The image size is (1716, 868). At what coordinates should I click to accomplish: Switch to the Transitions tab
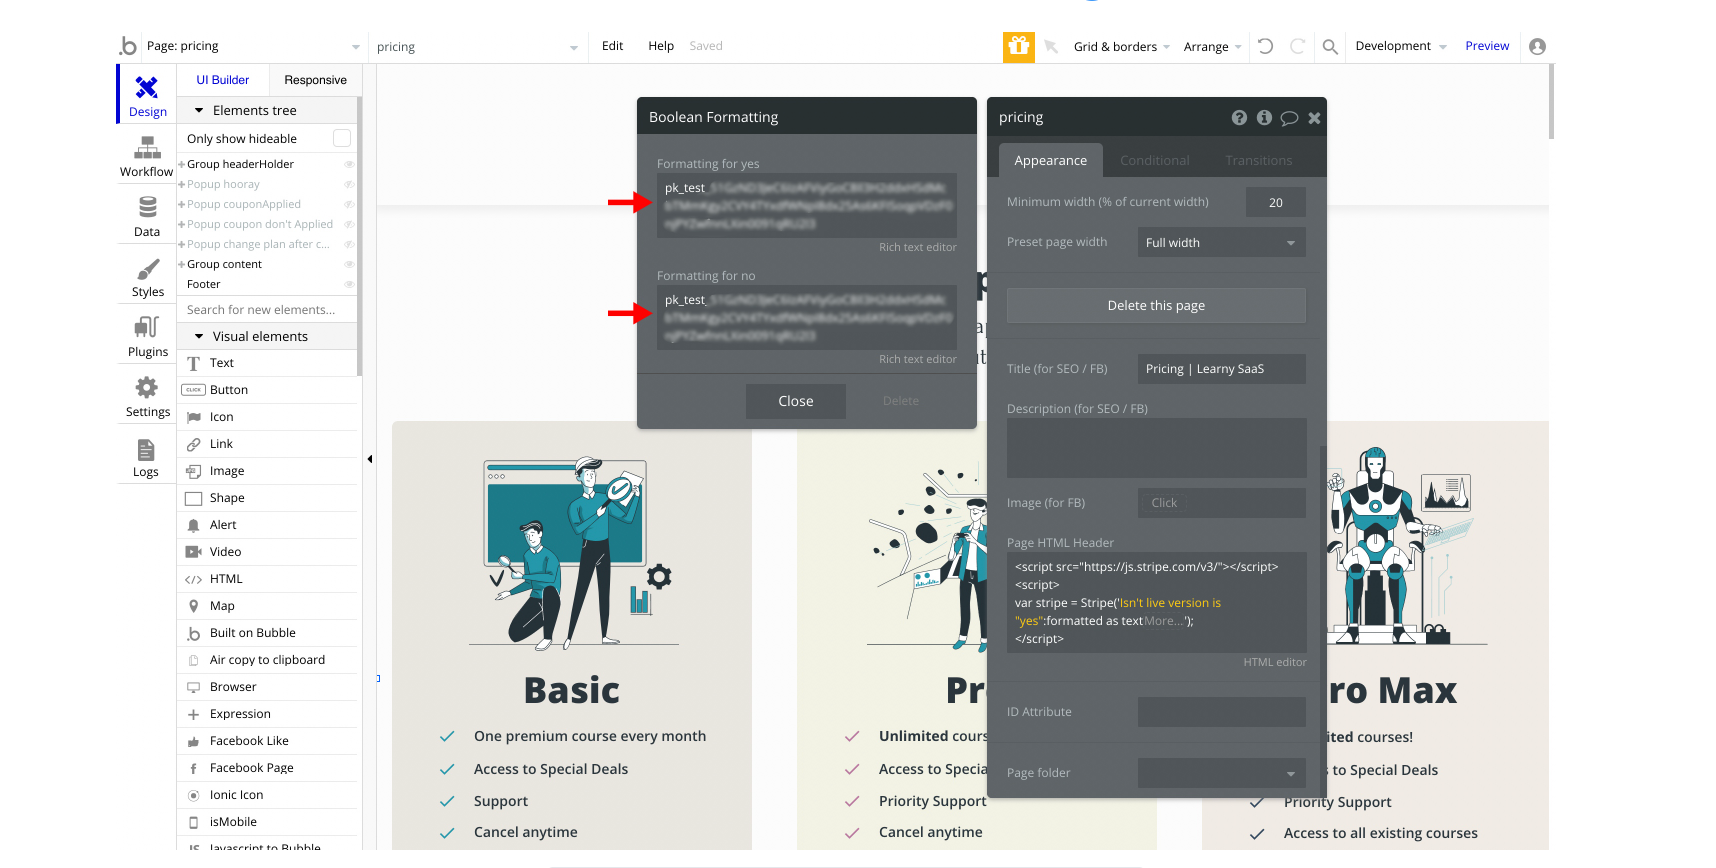(x=1259, y=161)
